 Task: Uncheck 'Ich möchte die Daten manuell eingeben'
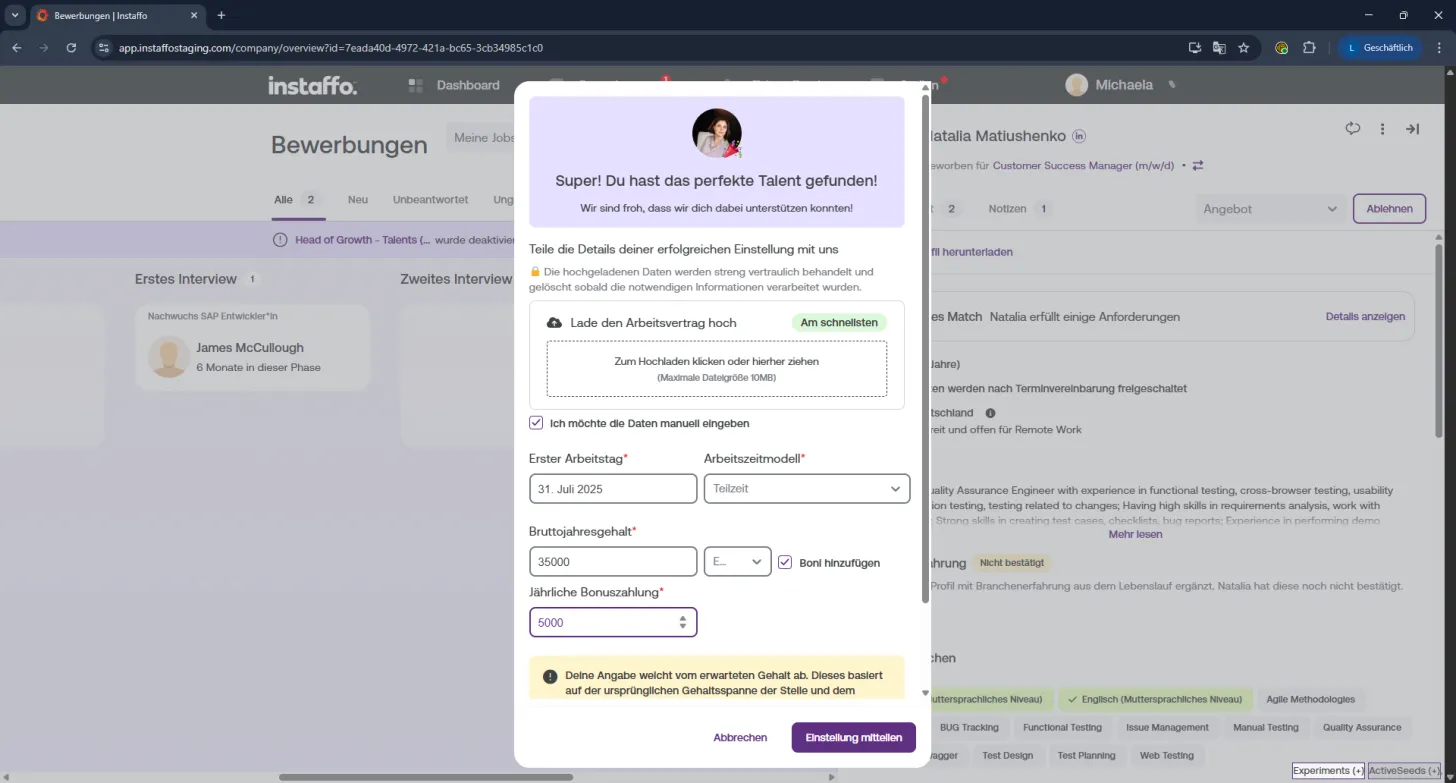[536, 423]
